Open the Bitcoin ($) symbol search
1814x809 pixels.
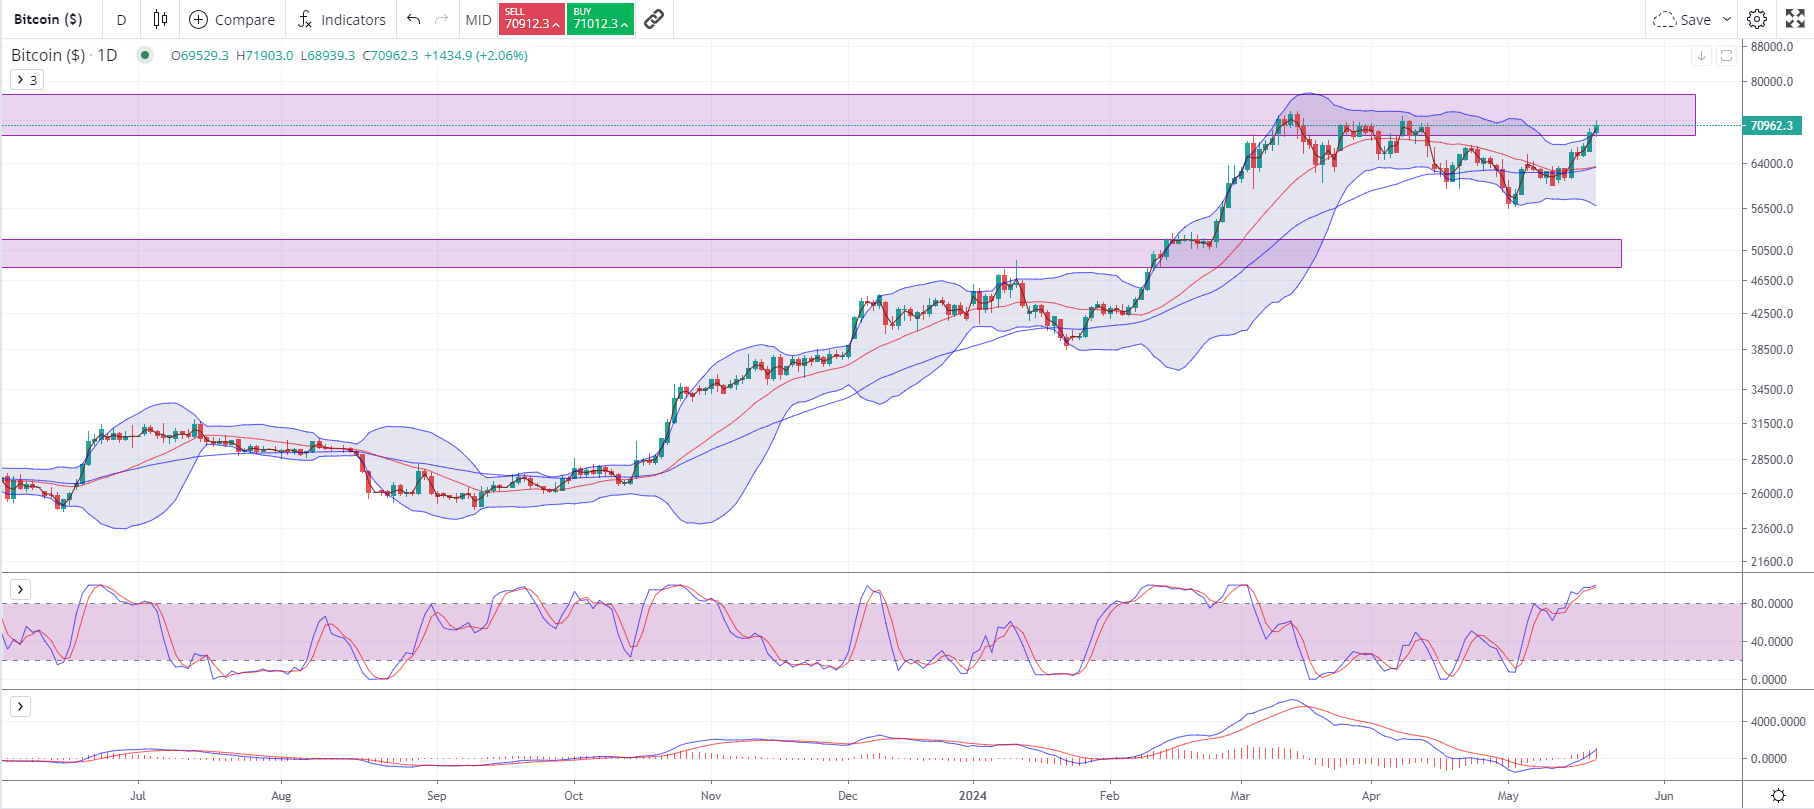click(x=48, y=19)
